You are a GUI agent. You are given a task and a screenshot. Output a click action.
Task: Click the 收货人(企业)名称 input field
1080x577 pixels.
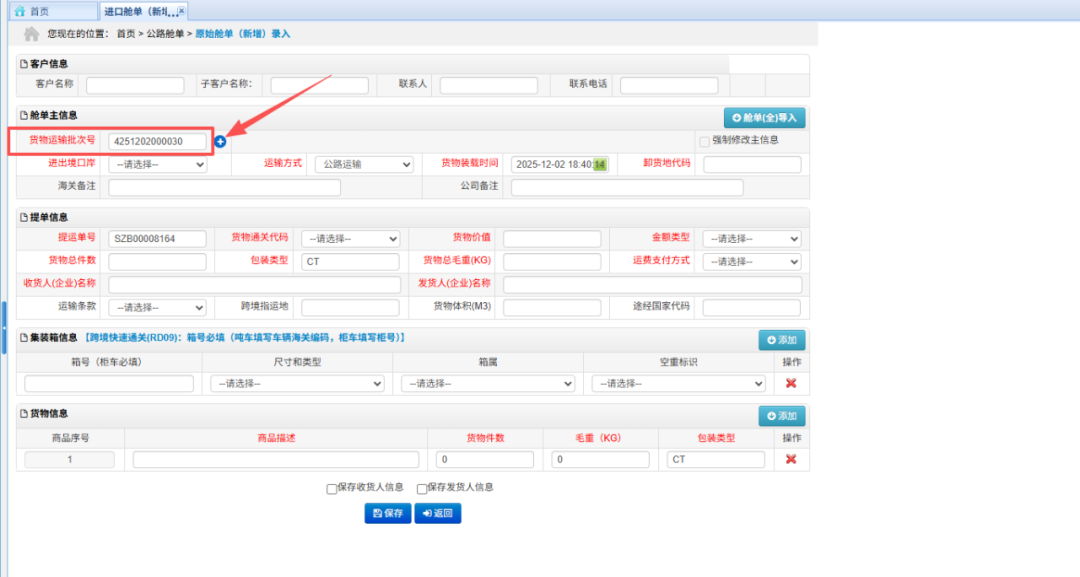coord(255,284)
